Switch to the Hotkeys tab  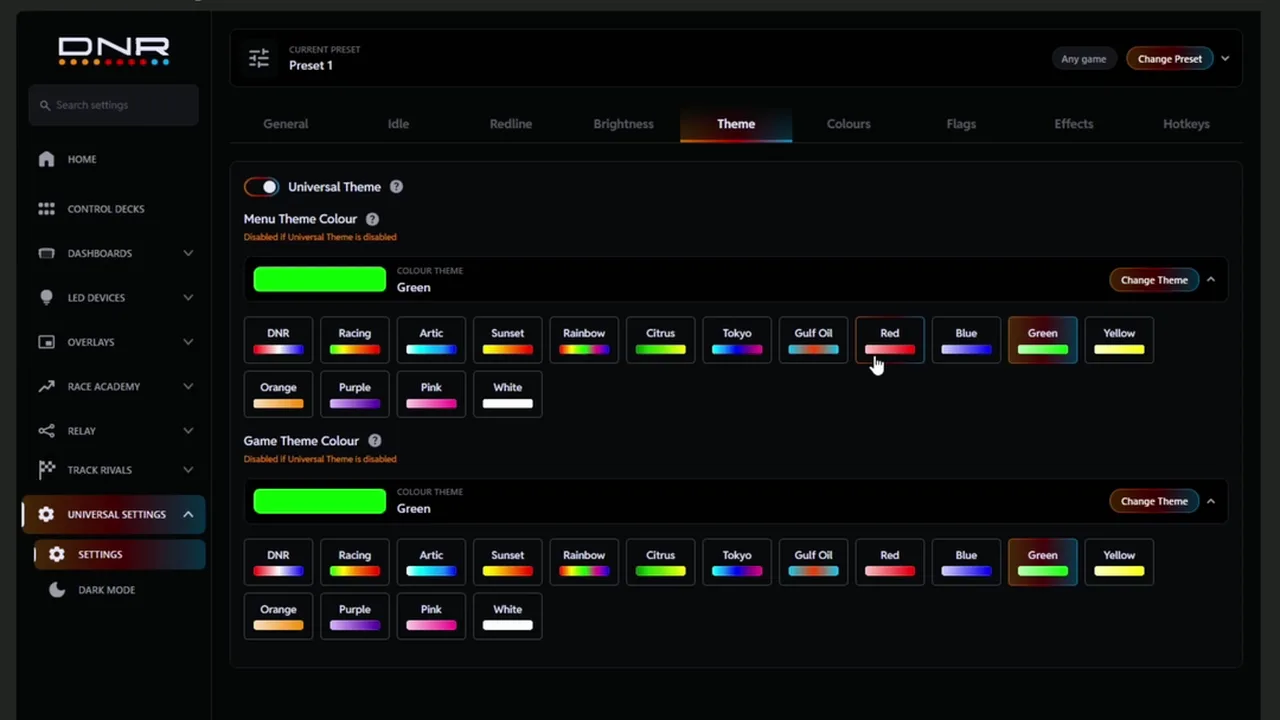click(1186, 124)
